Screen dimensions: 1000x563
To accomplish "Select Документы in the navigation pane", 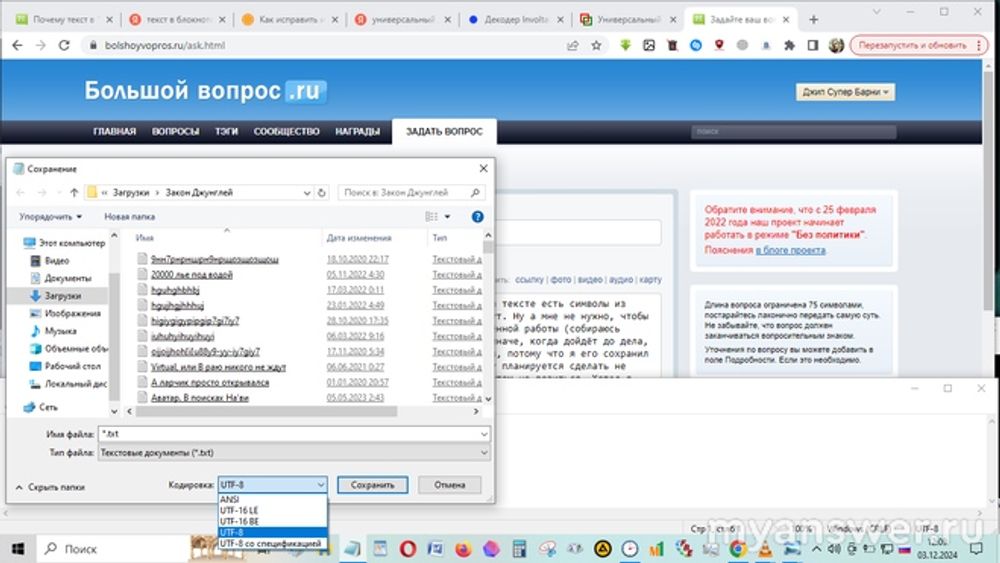I will coord(67,278).
